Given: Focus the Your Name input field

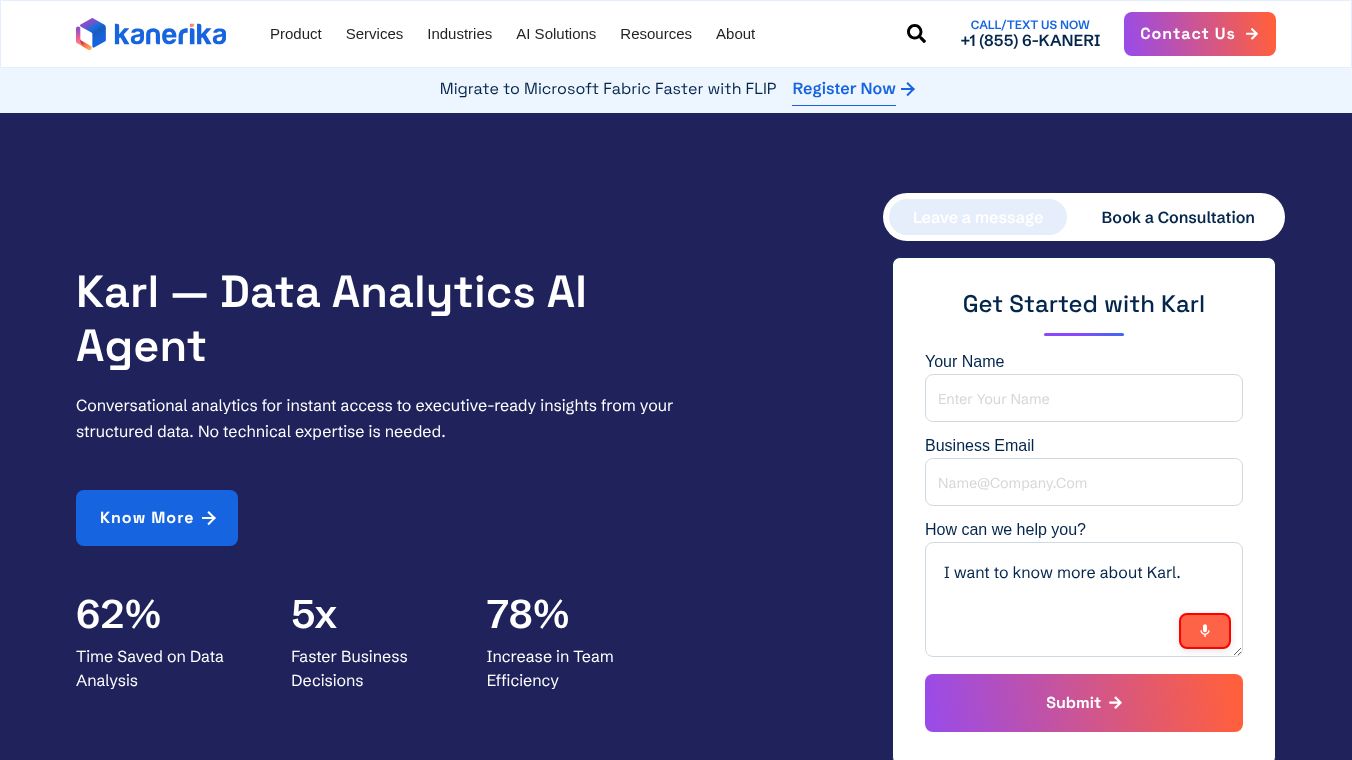Looking at the screenshot, I should coord(1083,398).
